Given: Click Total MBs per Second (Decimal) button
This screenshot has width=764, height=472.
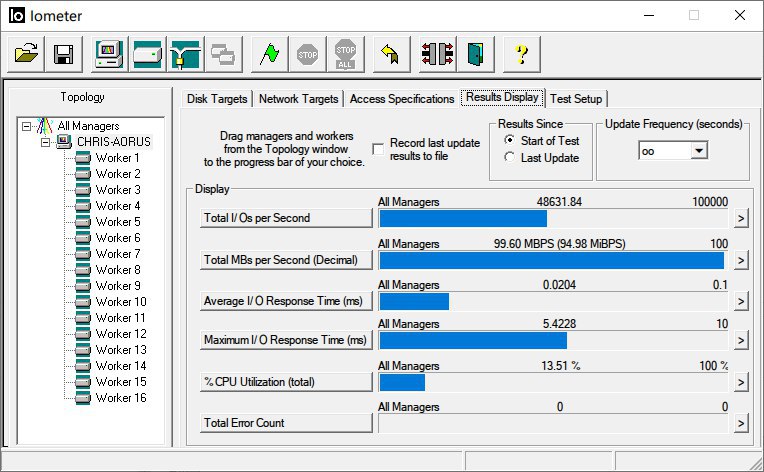Looking at the screenshot, I should point(286,260).
